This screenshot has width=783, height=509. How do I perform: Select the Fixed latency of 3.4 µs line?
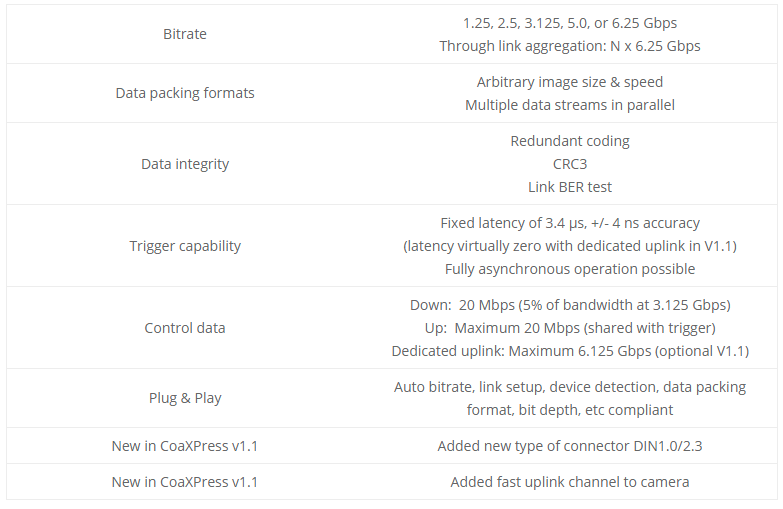[x=570, y=223]
